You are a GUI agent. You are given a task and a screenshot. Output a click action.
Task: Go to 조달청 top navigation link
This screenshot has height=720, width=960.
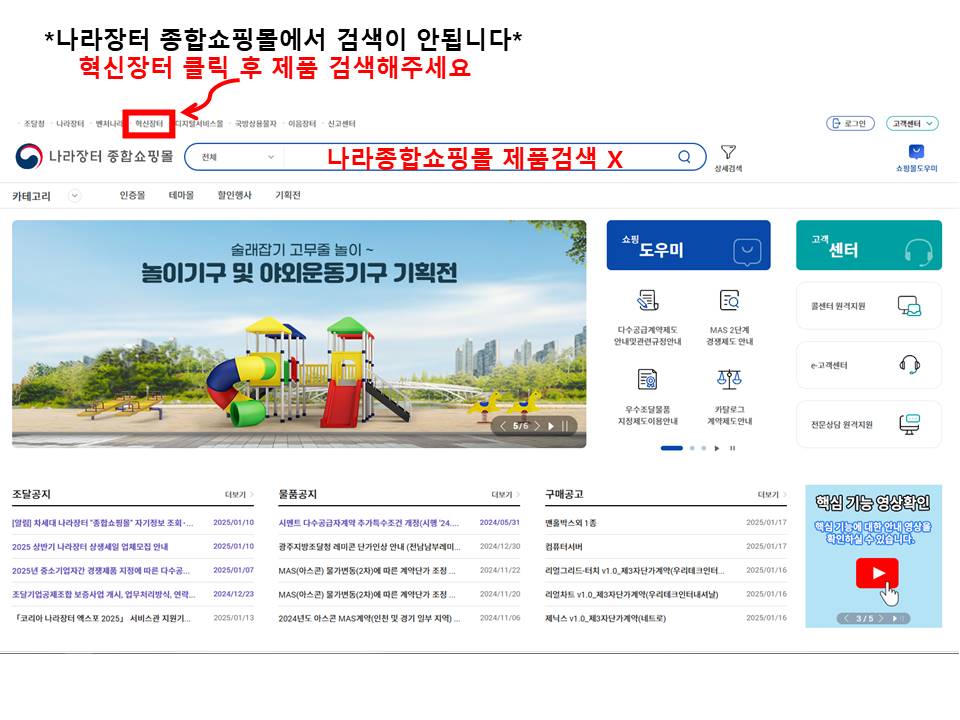(x=34, y=124)
